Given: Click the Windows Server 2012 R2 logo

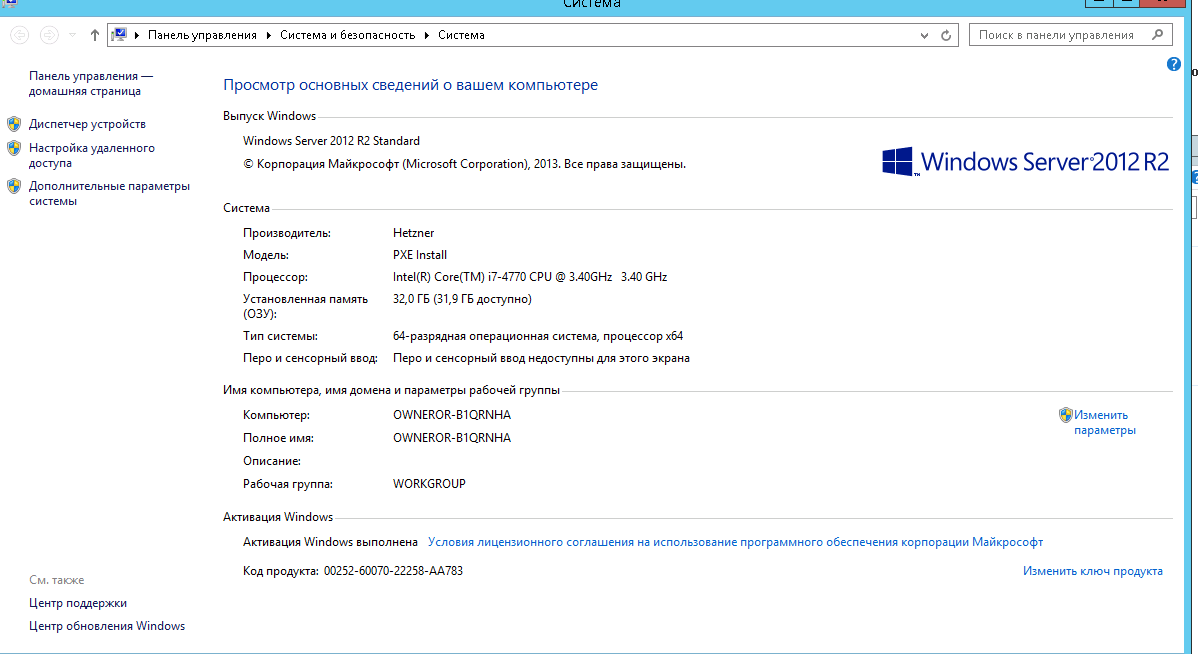Looking at the screenshot, I should (1025, 162).
